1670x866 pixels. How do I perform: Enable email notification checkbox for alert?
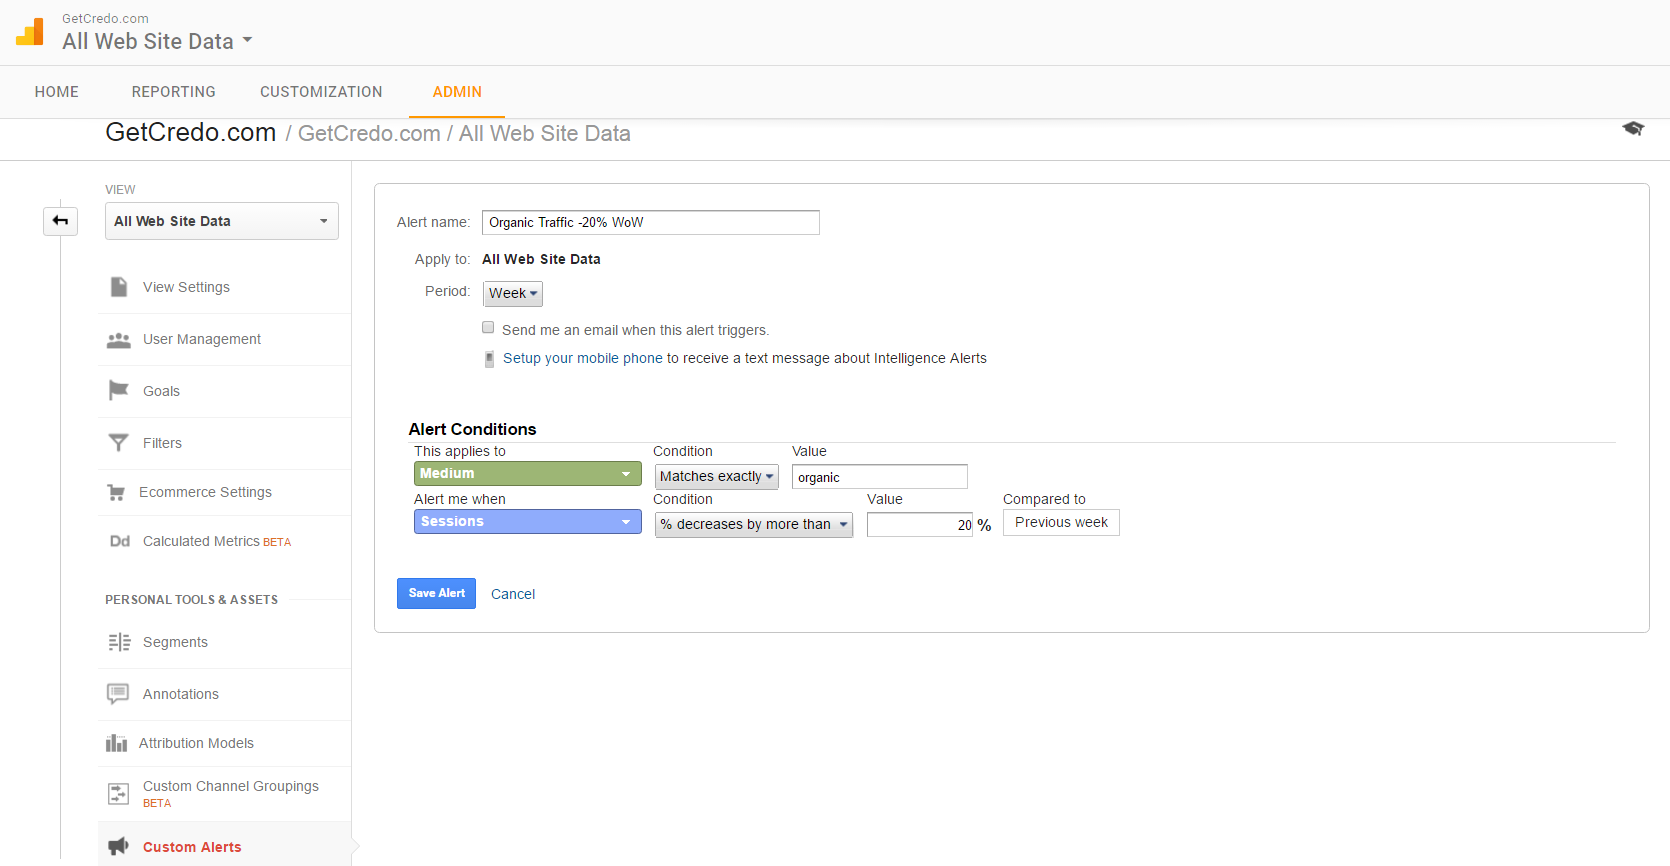point(488,327)
